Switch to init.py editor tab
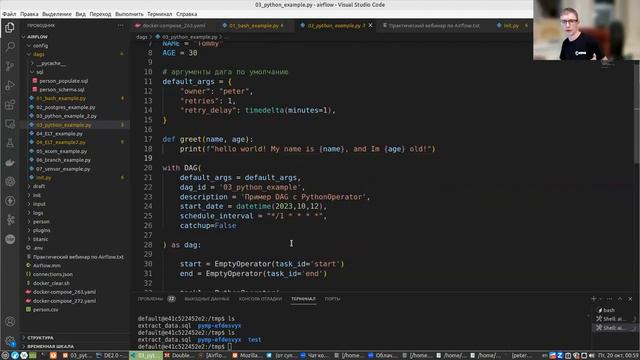This screenshot has height=360, width=640. (x=511, y=25)
